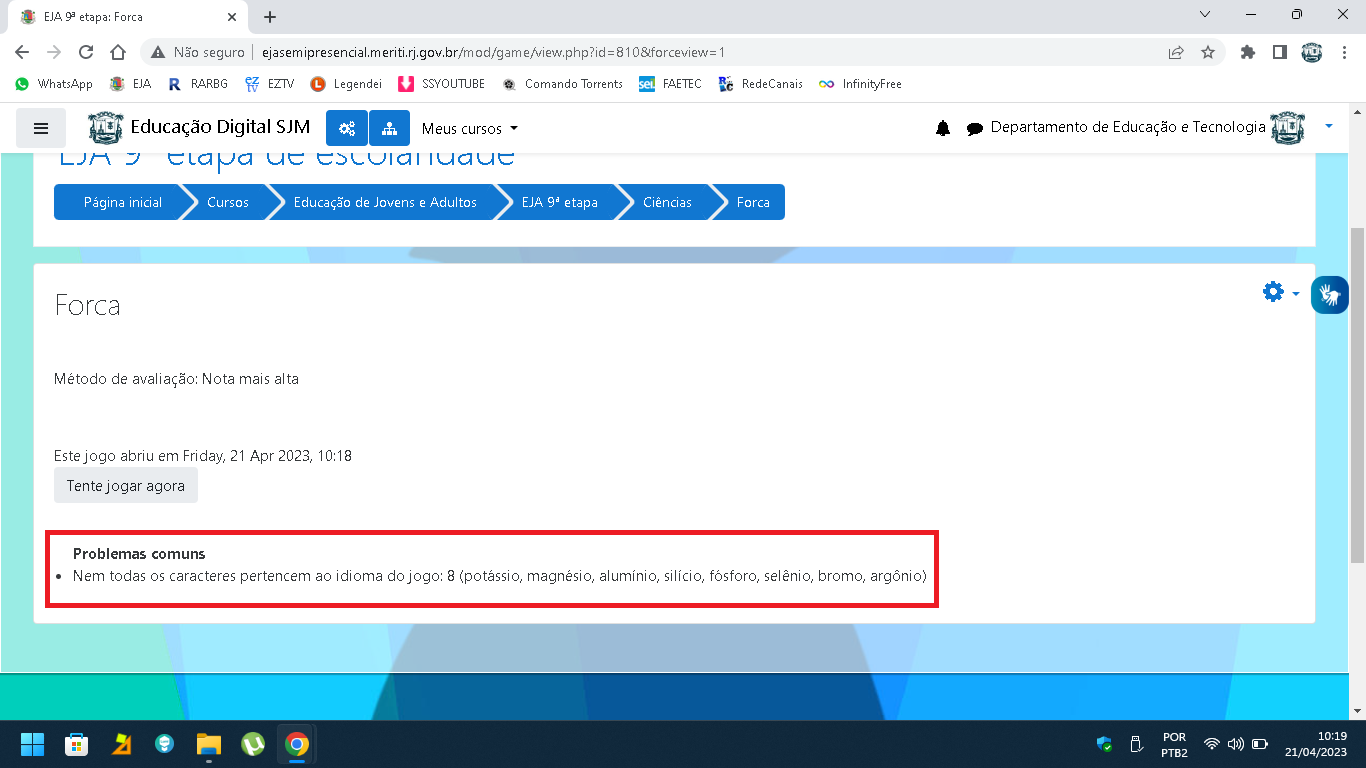Image resolution: width=1366 pixels, height=768 pixels.
Task: Open the EJA 9ª etapa breadcrumb
Action: point(560,202)
